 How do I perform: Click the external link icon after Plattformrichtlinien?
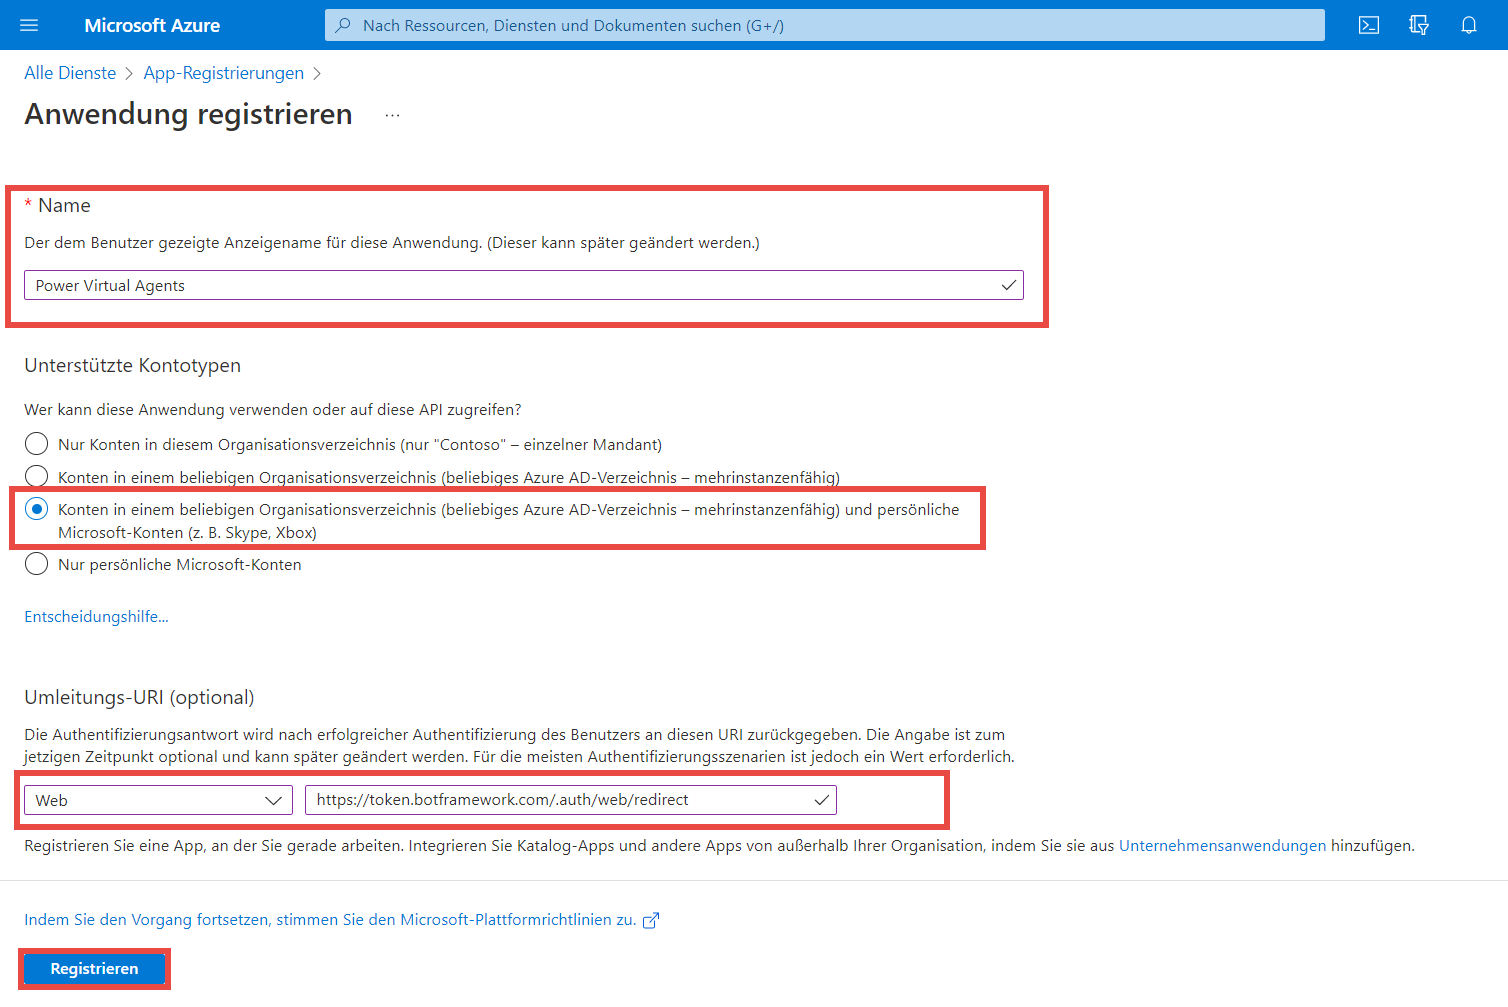point(651,920)
